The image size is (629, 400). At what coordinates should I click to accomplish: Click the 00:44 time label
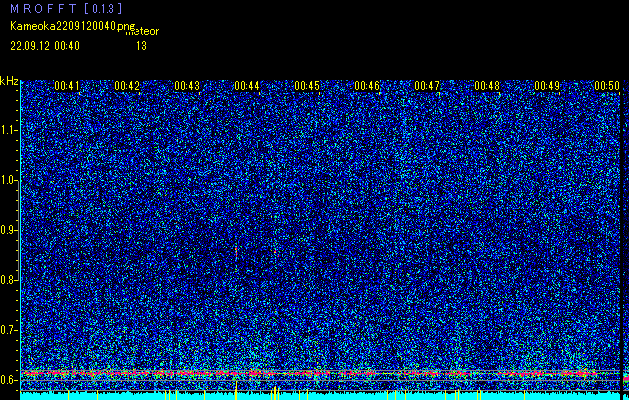tap(247, 86)
